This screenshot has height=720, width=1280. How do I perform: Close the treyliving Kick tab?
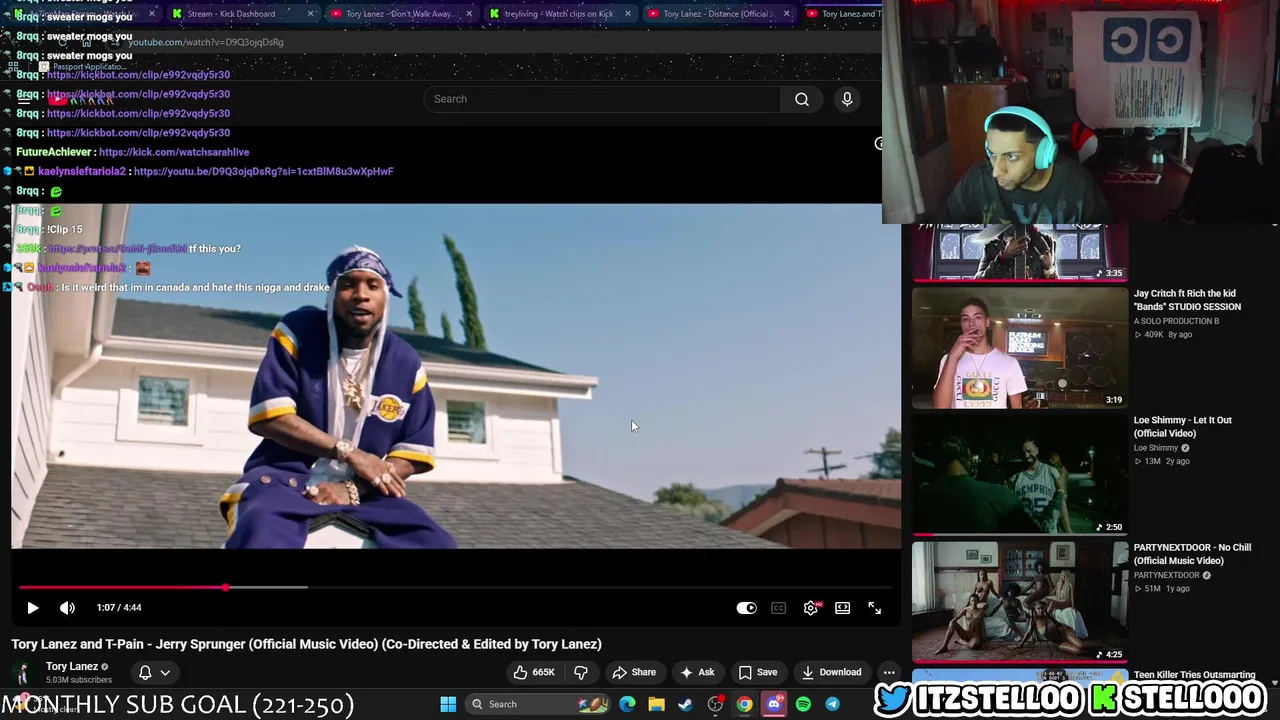628,14
